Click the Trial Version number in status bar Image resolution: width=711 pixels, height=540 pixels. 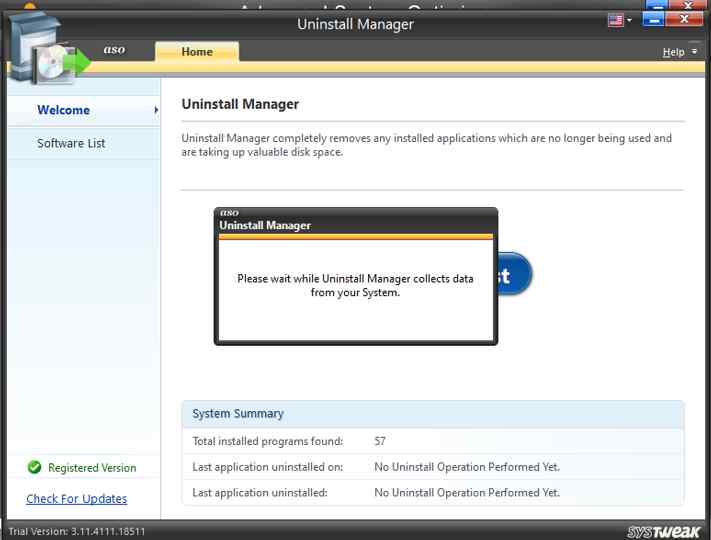point(77,531)
